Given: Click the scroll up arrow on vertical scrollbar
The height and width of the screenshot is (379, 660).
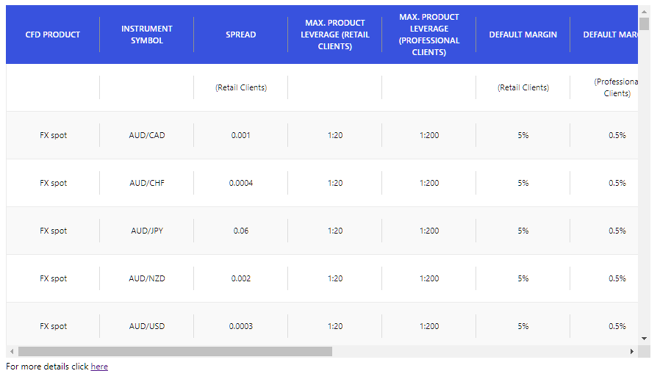Looking at the screenshot, I should tap(644, 11).
